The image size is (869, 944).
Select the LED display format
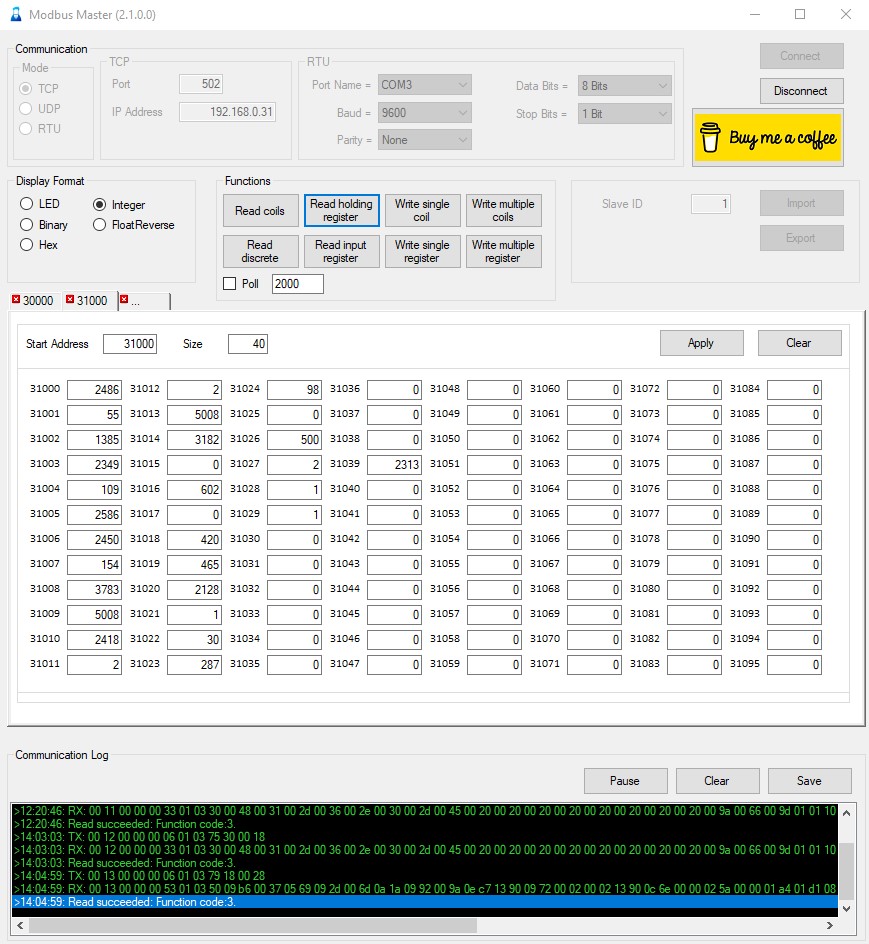click(x=27, y=204)
